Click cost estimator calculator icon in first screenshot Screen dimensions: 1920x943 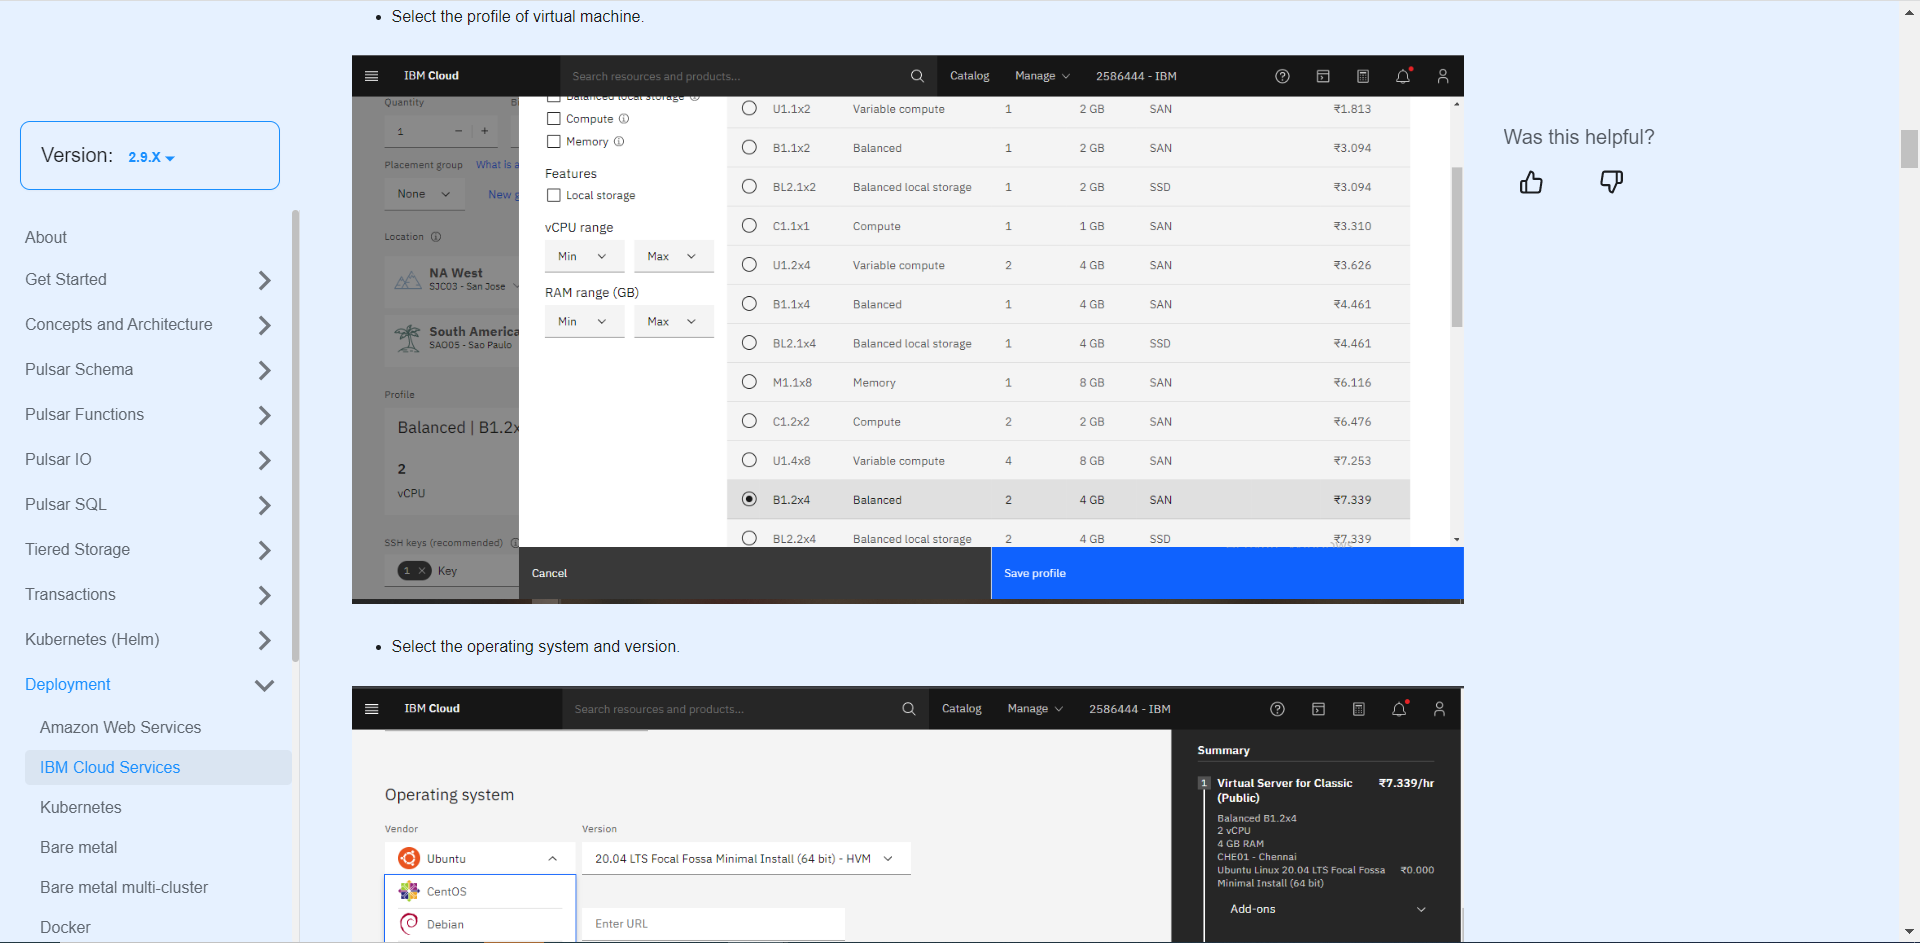1362,76
